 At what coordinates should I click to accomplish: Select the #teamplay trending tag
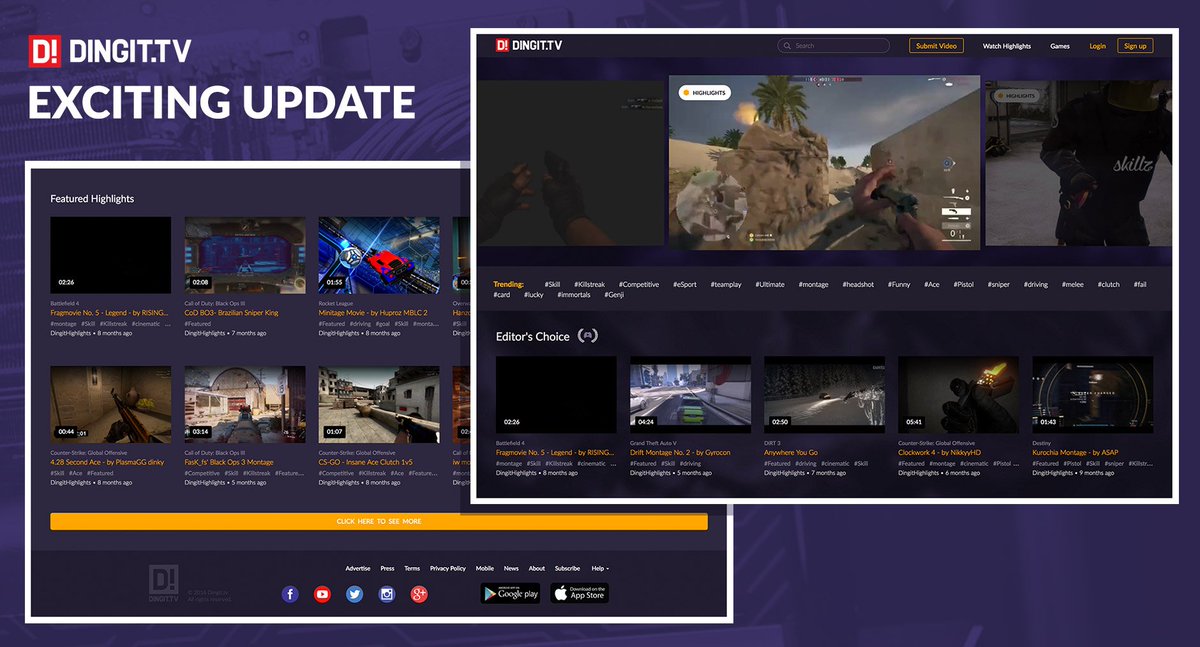pos(727,285)
